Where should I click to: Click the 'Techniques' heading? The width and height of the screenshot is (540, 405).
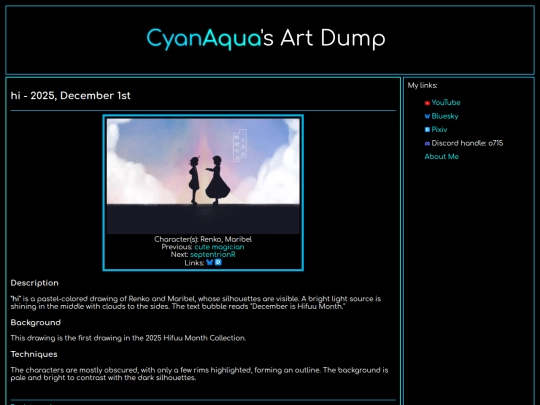[34, 354]
